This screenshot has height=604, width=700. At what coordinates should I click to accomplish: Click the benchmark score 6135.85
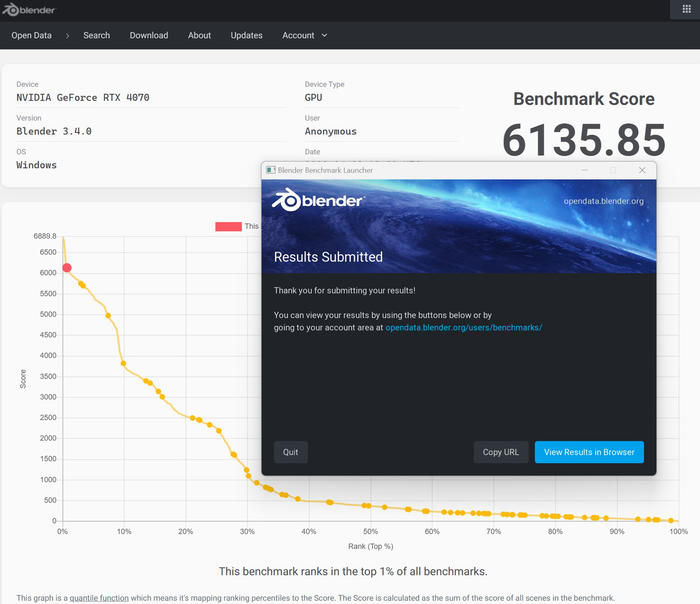pos(584,140)
